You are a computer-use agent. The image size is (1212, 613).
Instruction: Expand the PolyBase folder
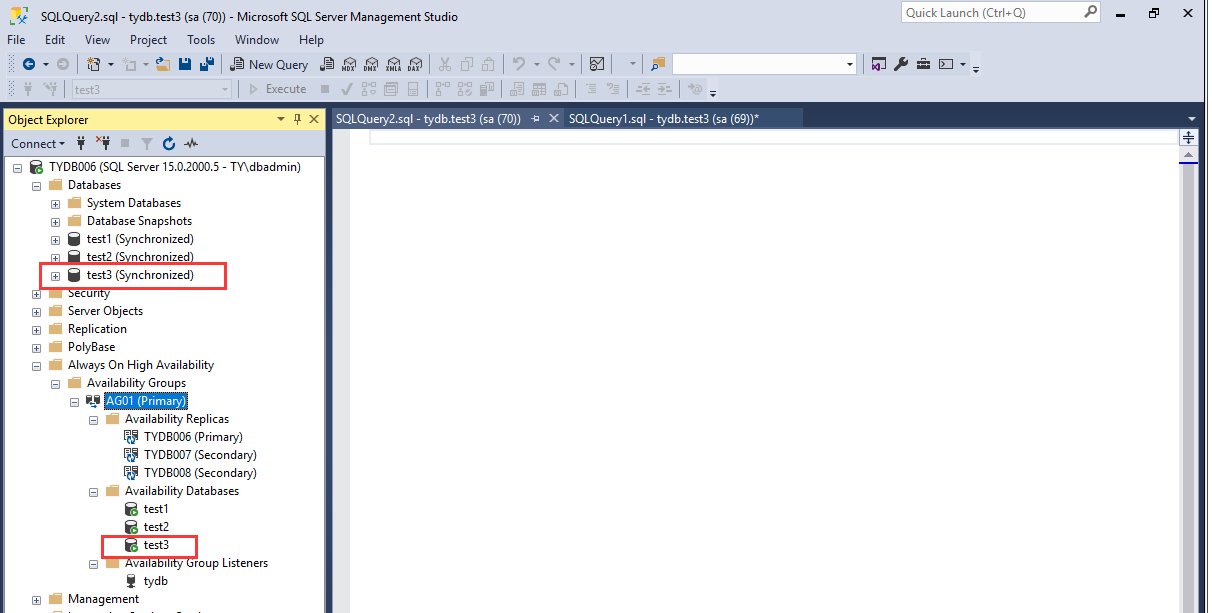(x=36, y=348)
